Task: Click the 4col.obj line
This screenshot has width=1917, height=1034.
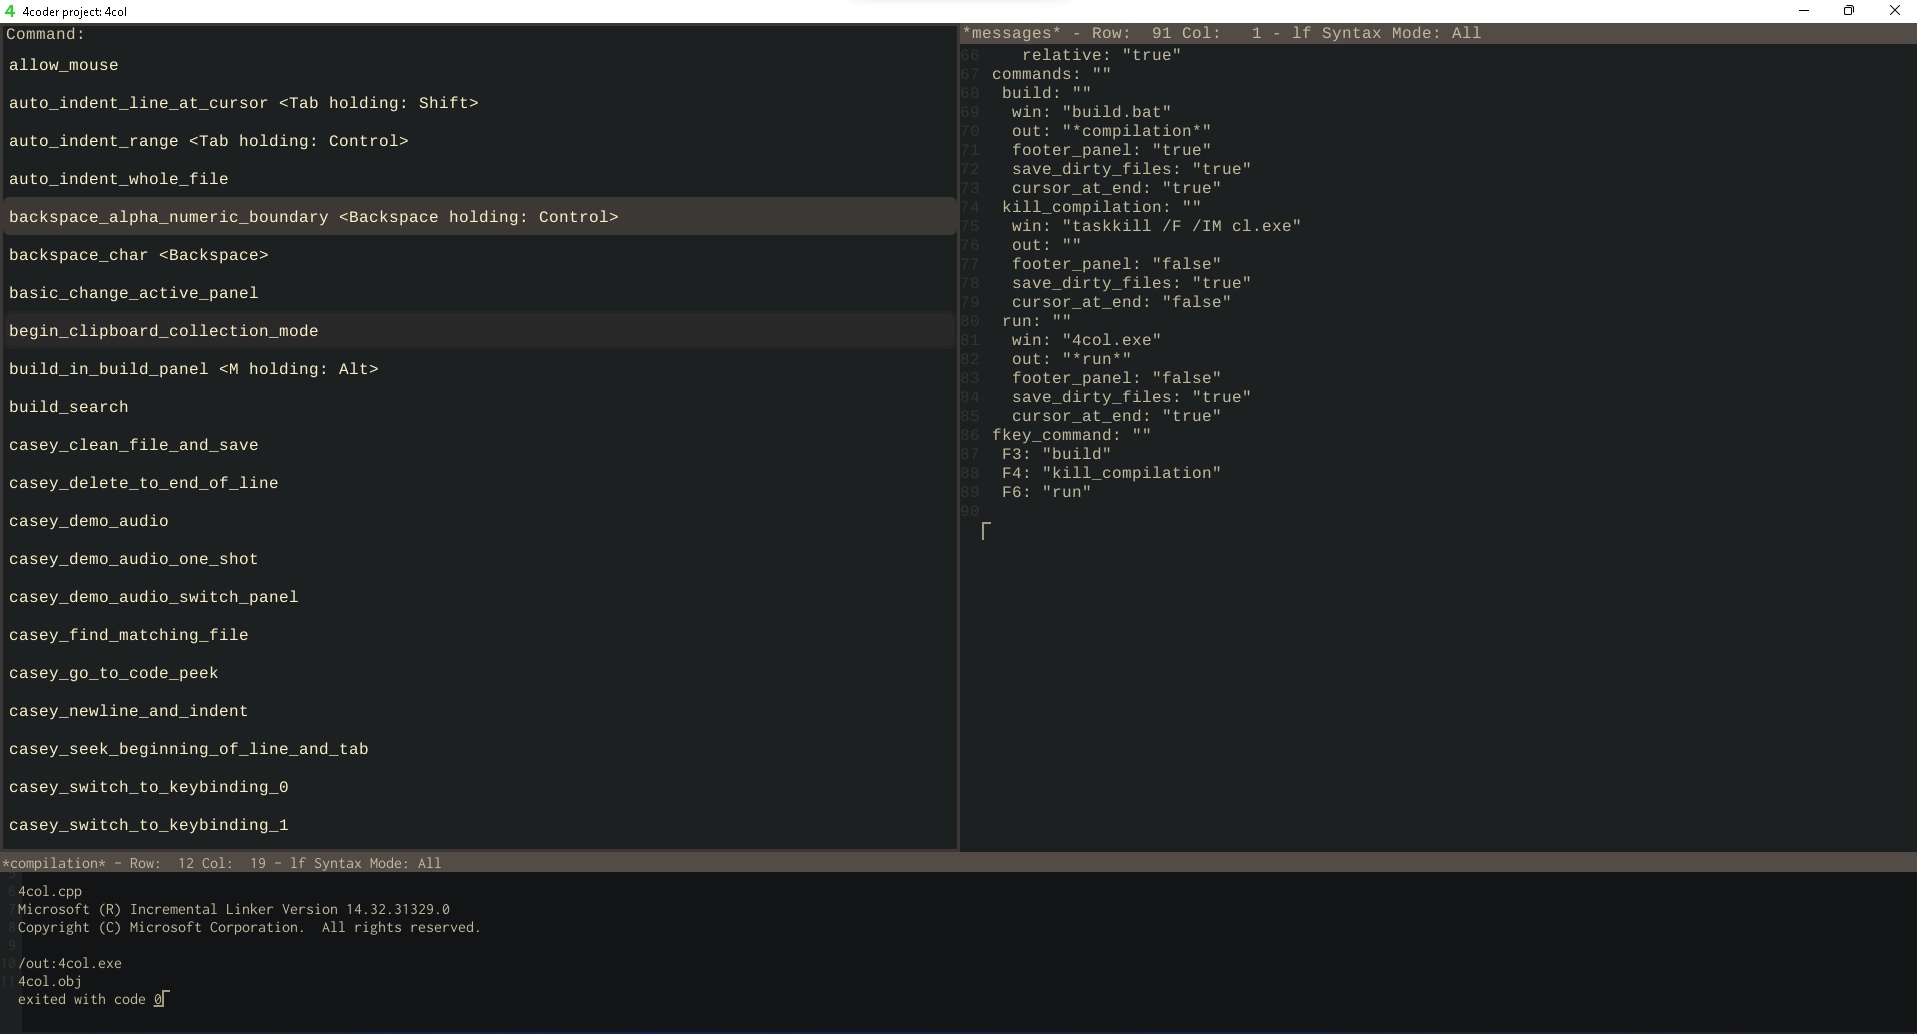Action: pyautogui.click(x=50, y=981)
